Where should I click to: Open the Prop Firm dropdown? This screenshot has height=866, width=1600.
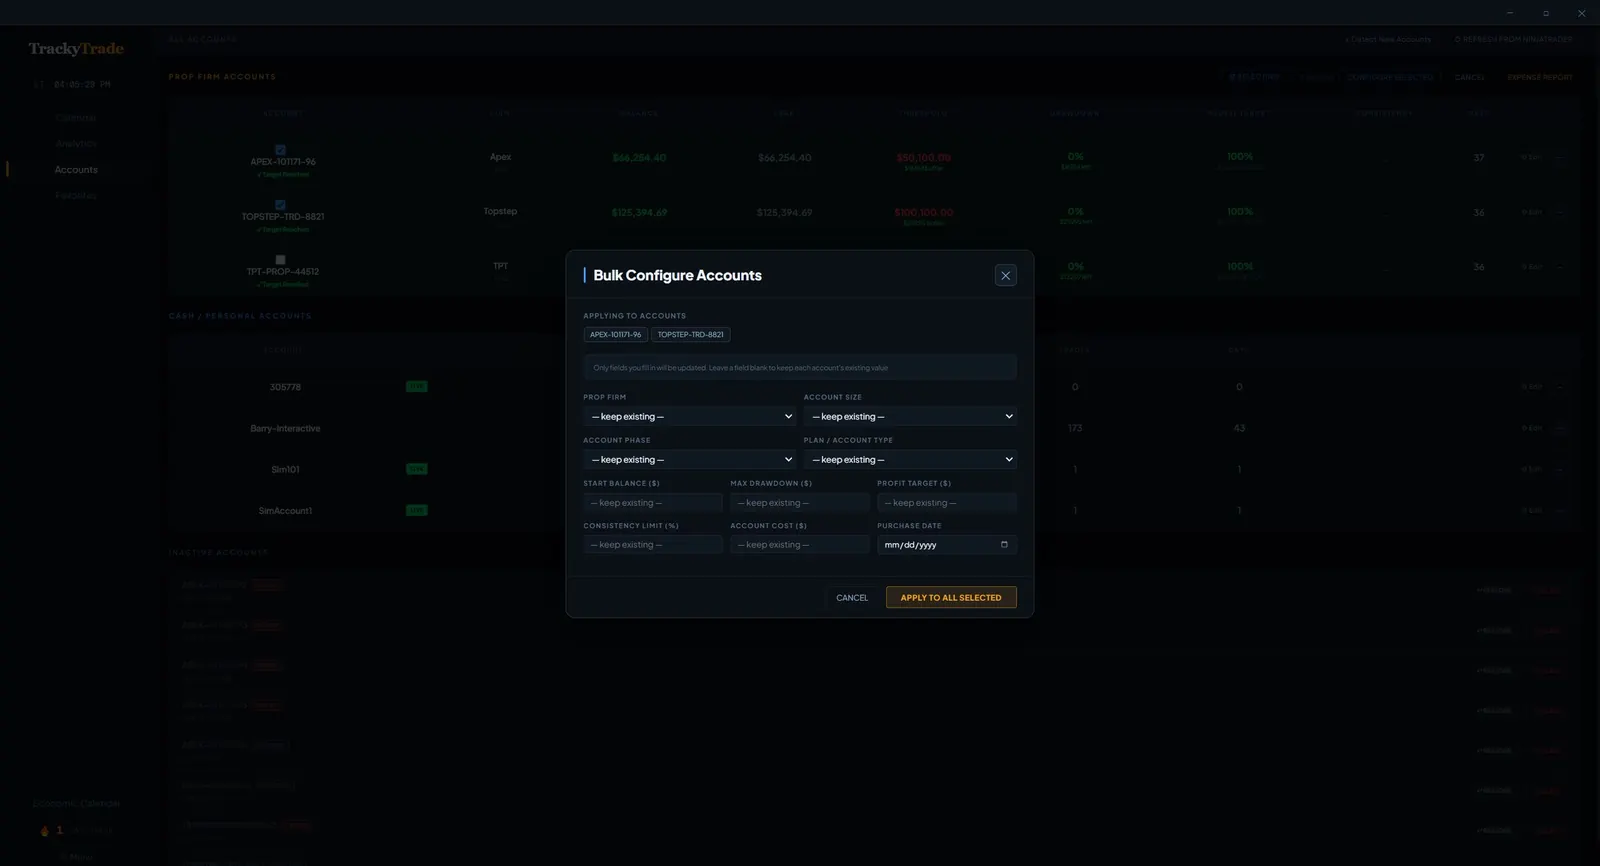pyautogui.click(x=690, y=417)
